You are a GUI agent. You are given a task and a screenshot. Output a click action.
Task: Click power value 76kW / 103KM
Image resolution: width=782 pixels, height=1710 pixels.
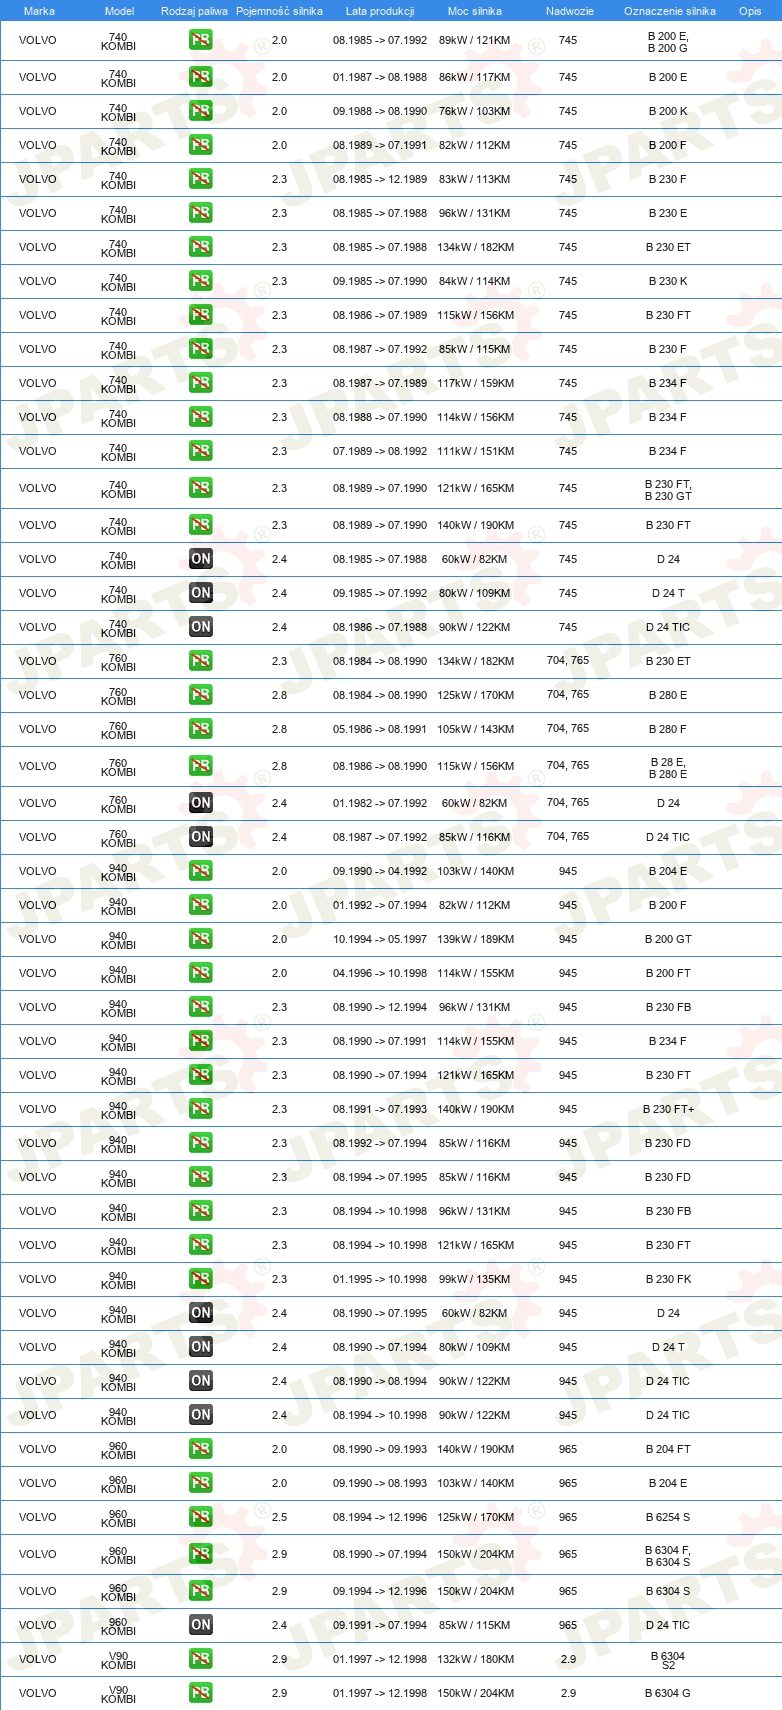click(x=476, y=111)
